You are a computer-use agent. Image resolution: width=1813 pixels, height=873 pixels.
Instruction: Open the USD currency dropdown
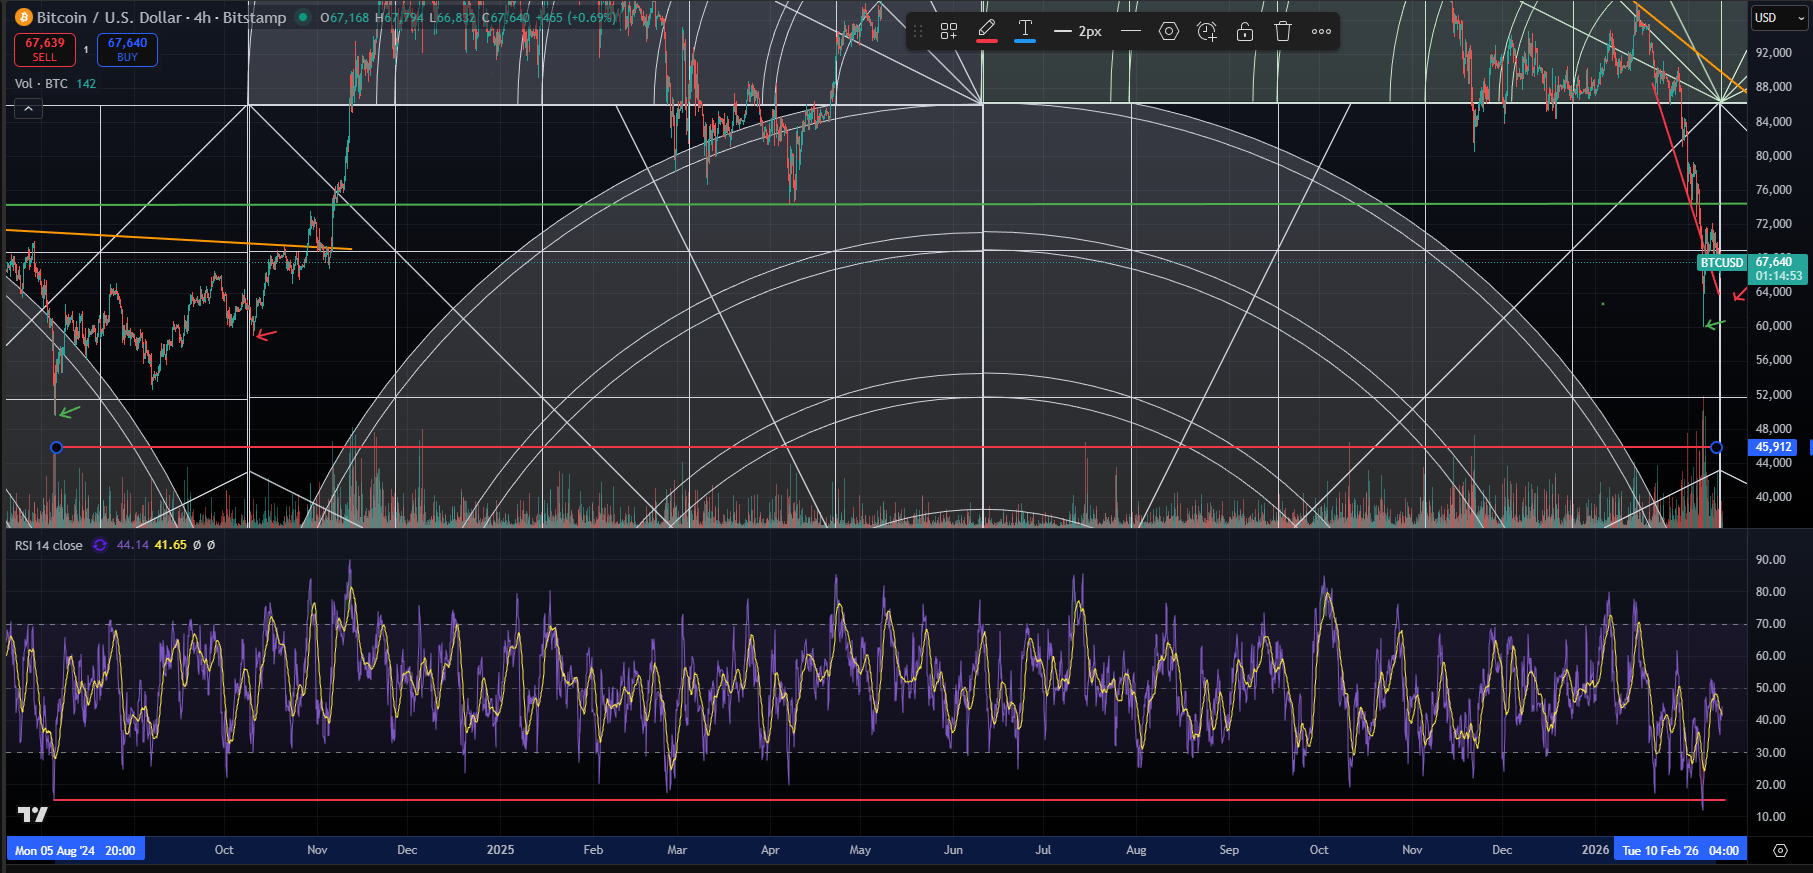1779,18
